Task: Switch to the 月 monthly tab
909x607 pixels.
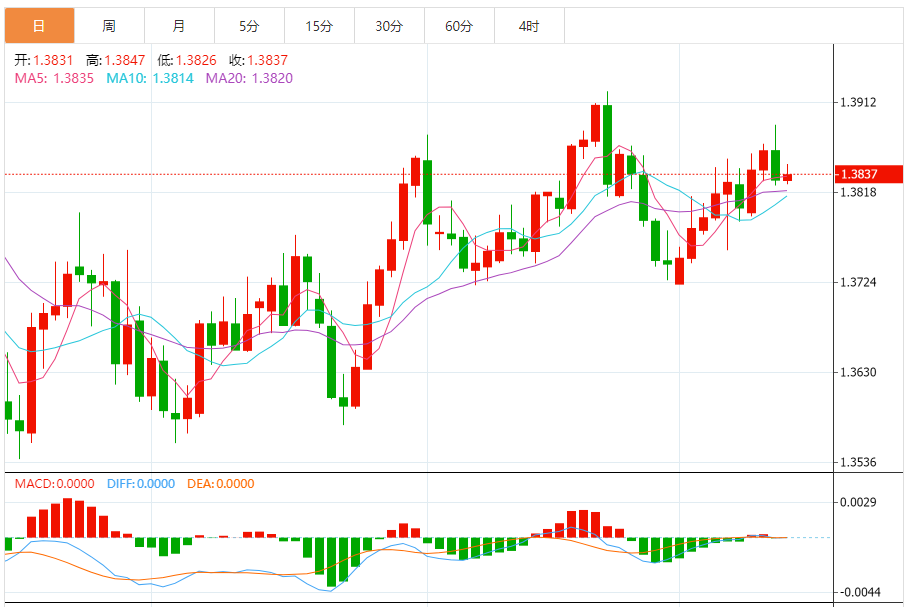Action: coord(179,26)
